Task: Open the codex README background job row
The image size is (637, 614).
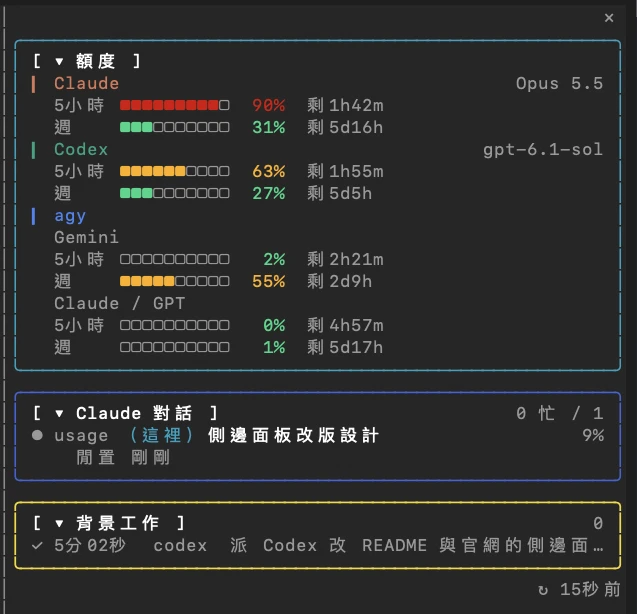Action: coord(318,545)
